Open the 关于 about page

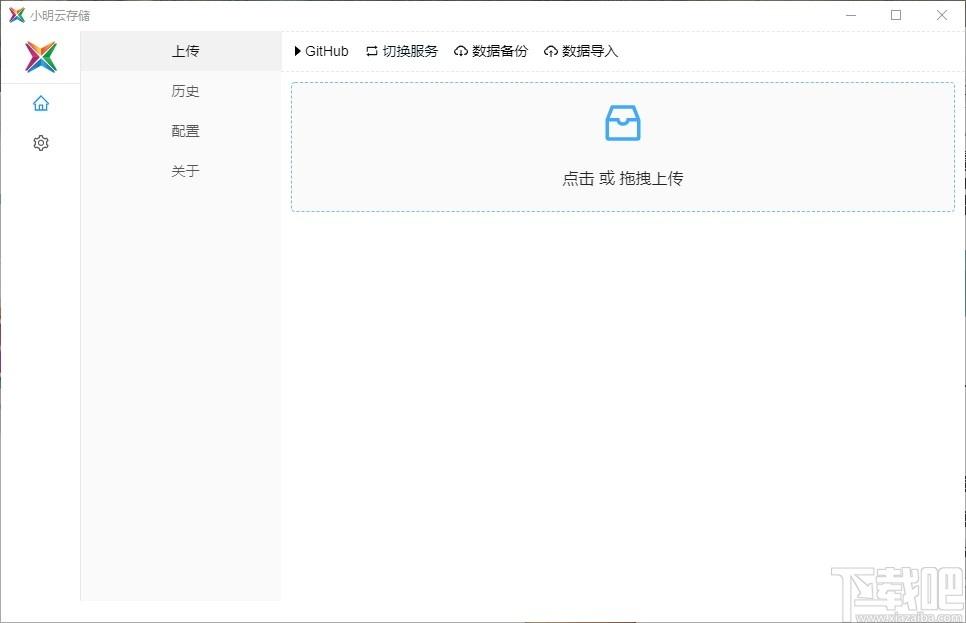[181, 171]
